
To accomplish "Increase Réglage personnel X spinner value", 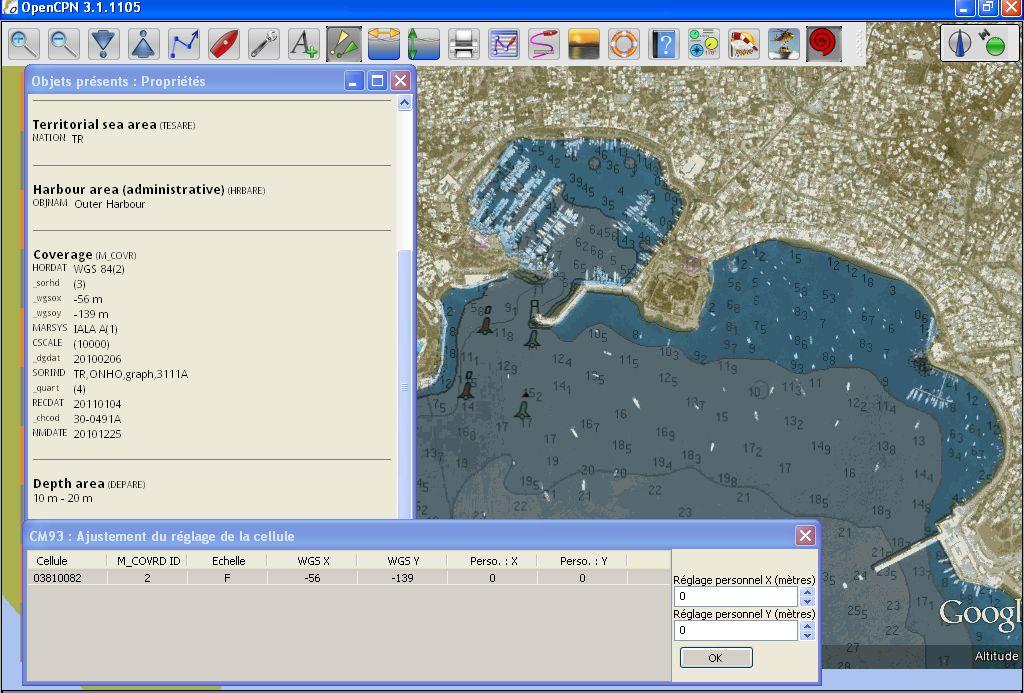I will [x=807, y=592].
